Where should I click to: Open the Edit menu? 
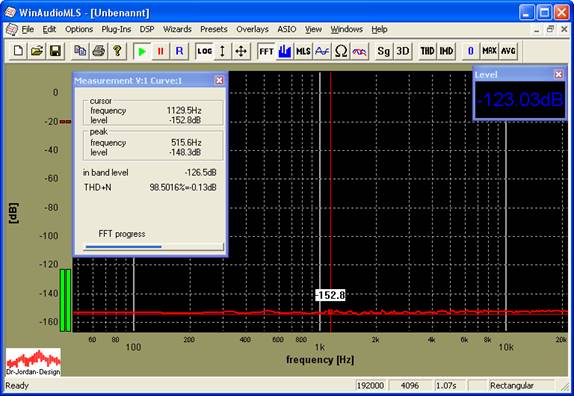49,29
